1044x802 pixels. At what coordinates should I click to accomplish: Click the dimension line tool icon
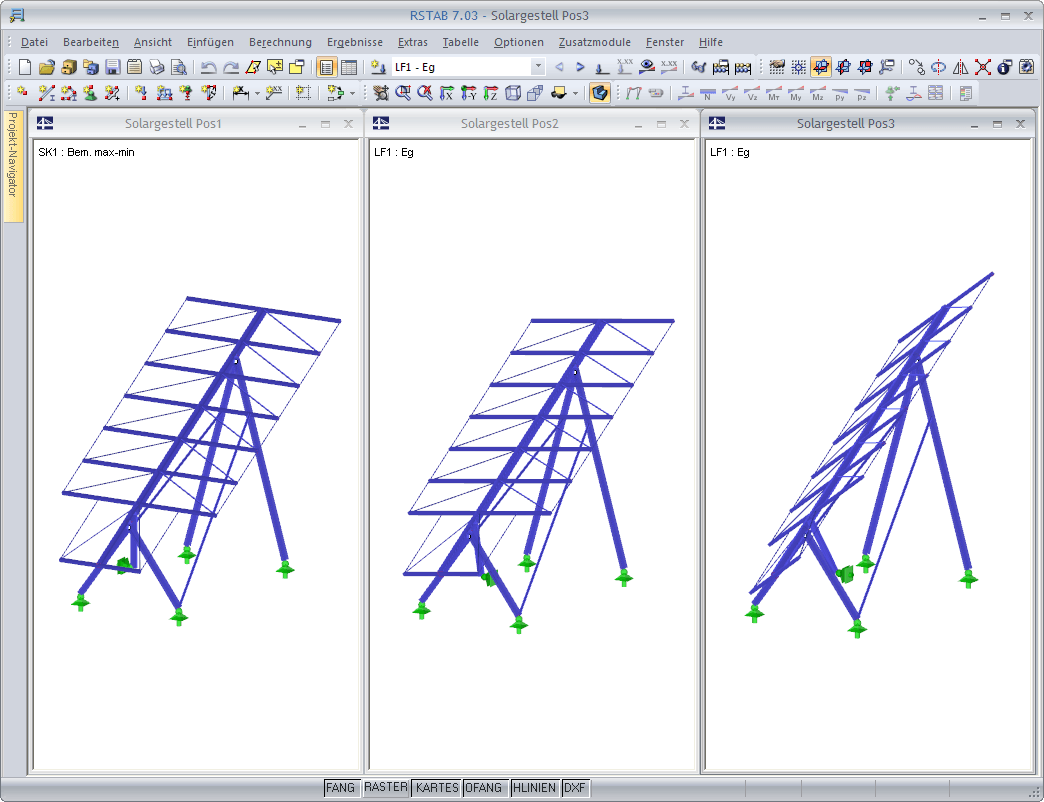click(x=241, y=93)
